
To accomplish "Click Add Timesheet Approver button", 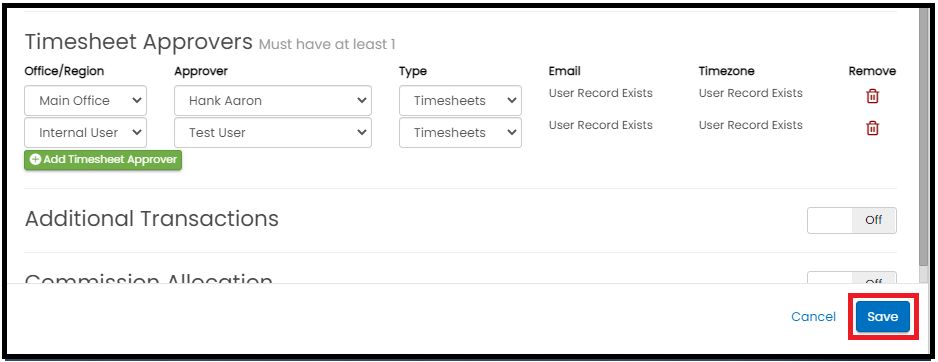I will 103,160.
